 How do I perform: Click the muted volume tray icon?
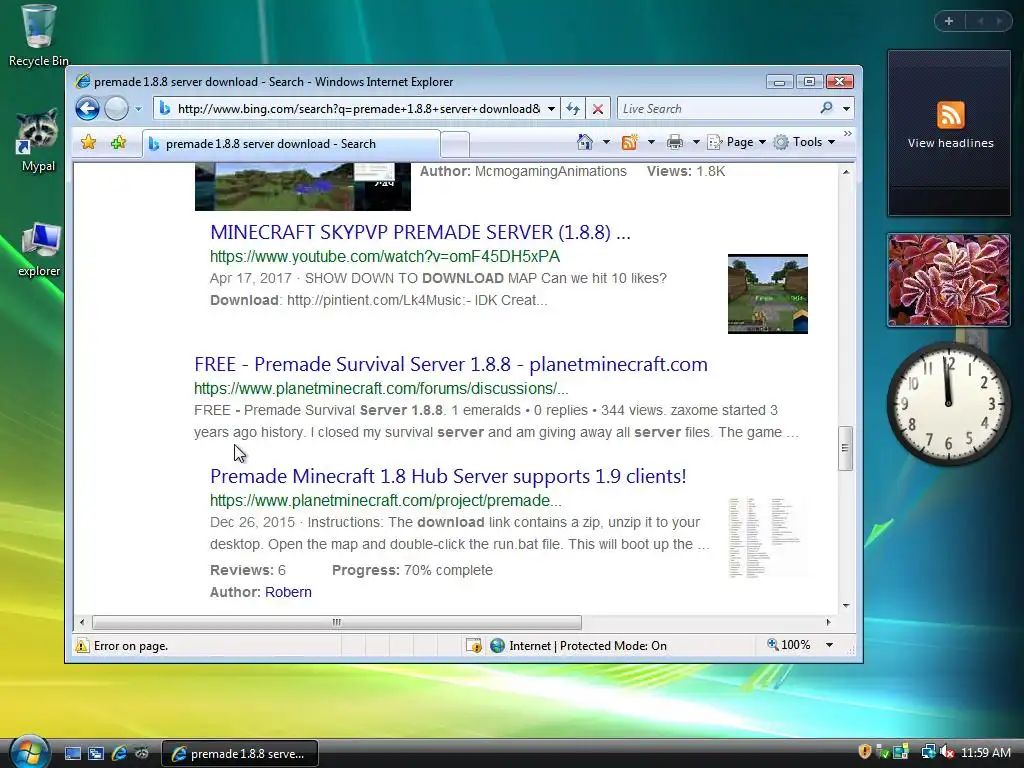(x=946, y=752)
